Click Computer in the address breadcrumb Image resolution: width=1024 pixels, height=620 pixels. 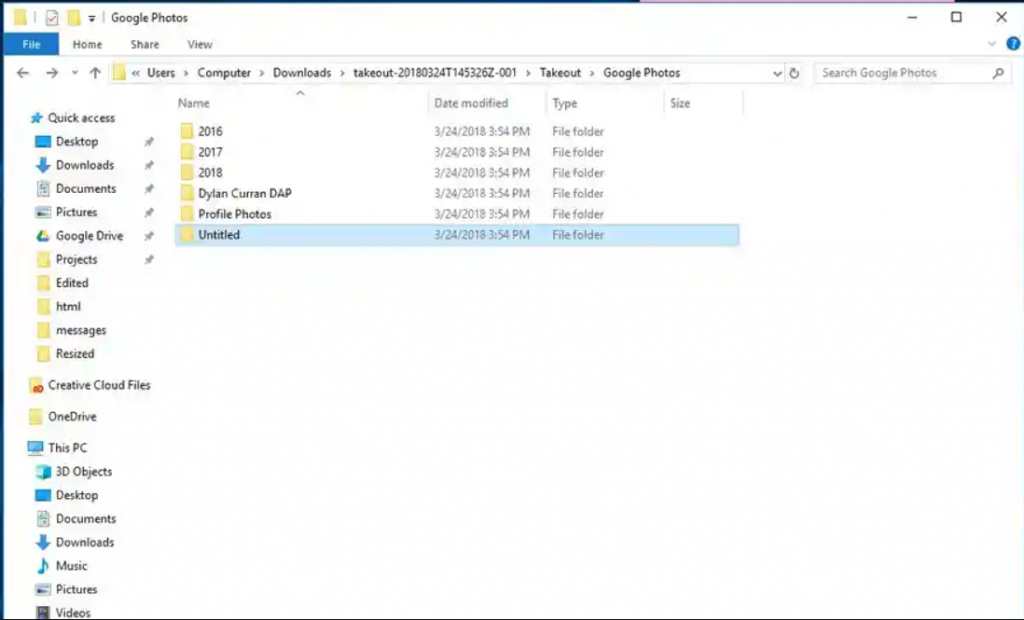click(224, 73)
